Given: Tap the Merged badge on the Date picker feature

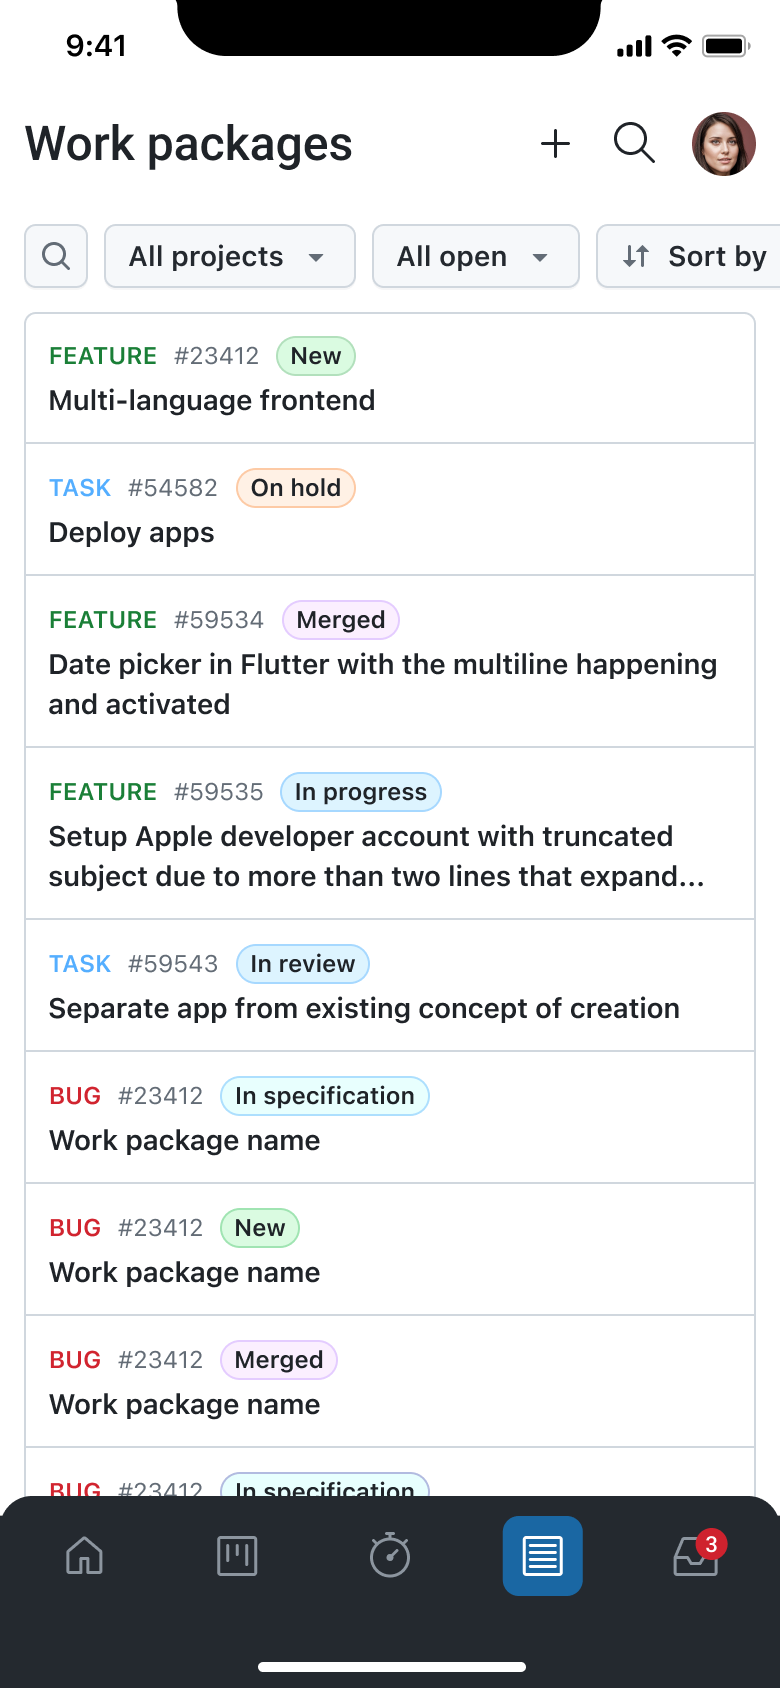Looking at the screenshot, I should click(340, 620).
